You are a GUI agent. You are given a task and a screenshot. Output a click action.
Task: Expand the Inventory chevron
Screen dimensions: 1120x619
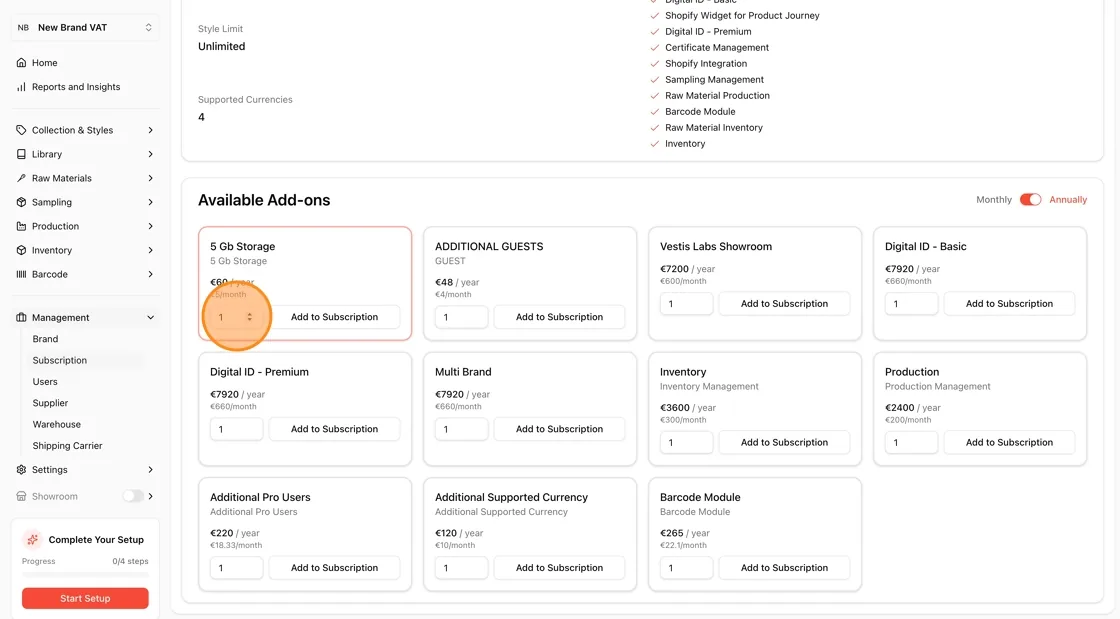coord(151,251)
